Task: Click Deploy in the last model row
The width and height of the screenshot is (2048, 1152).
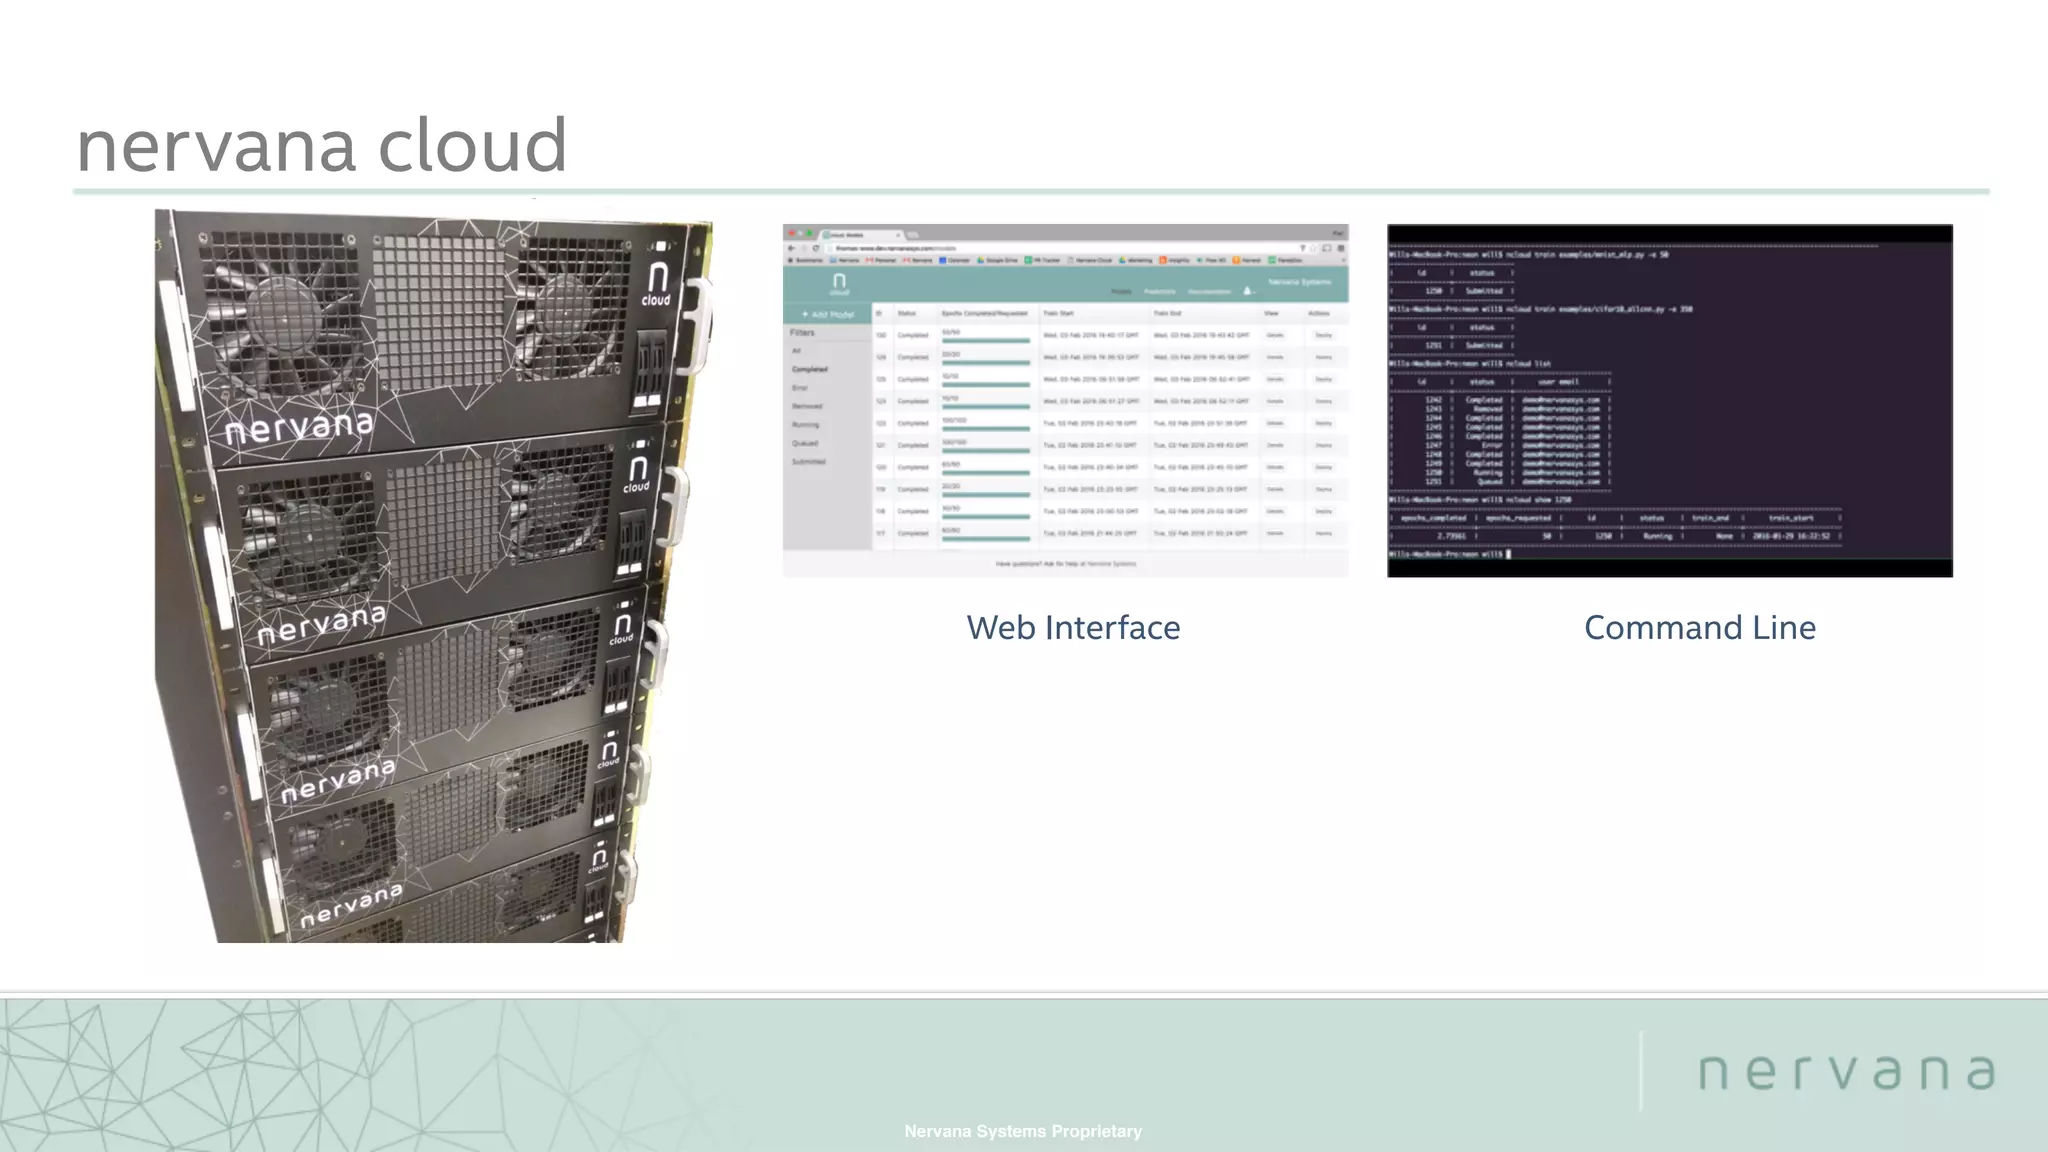Action: [x=1323, y=533]
